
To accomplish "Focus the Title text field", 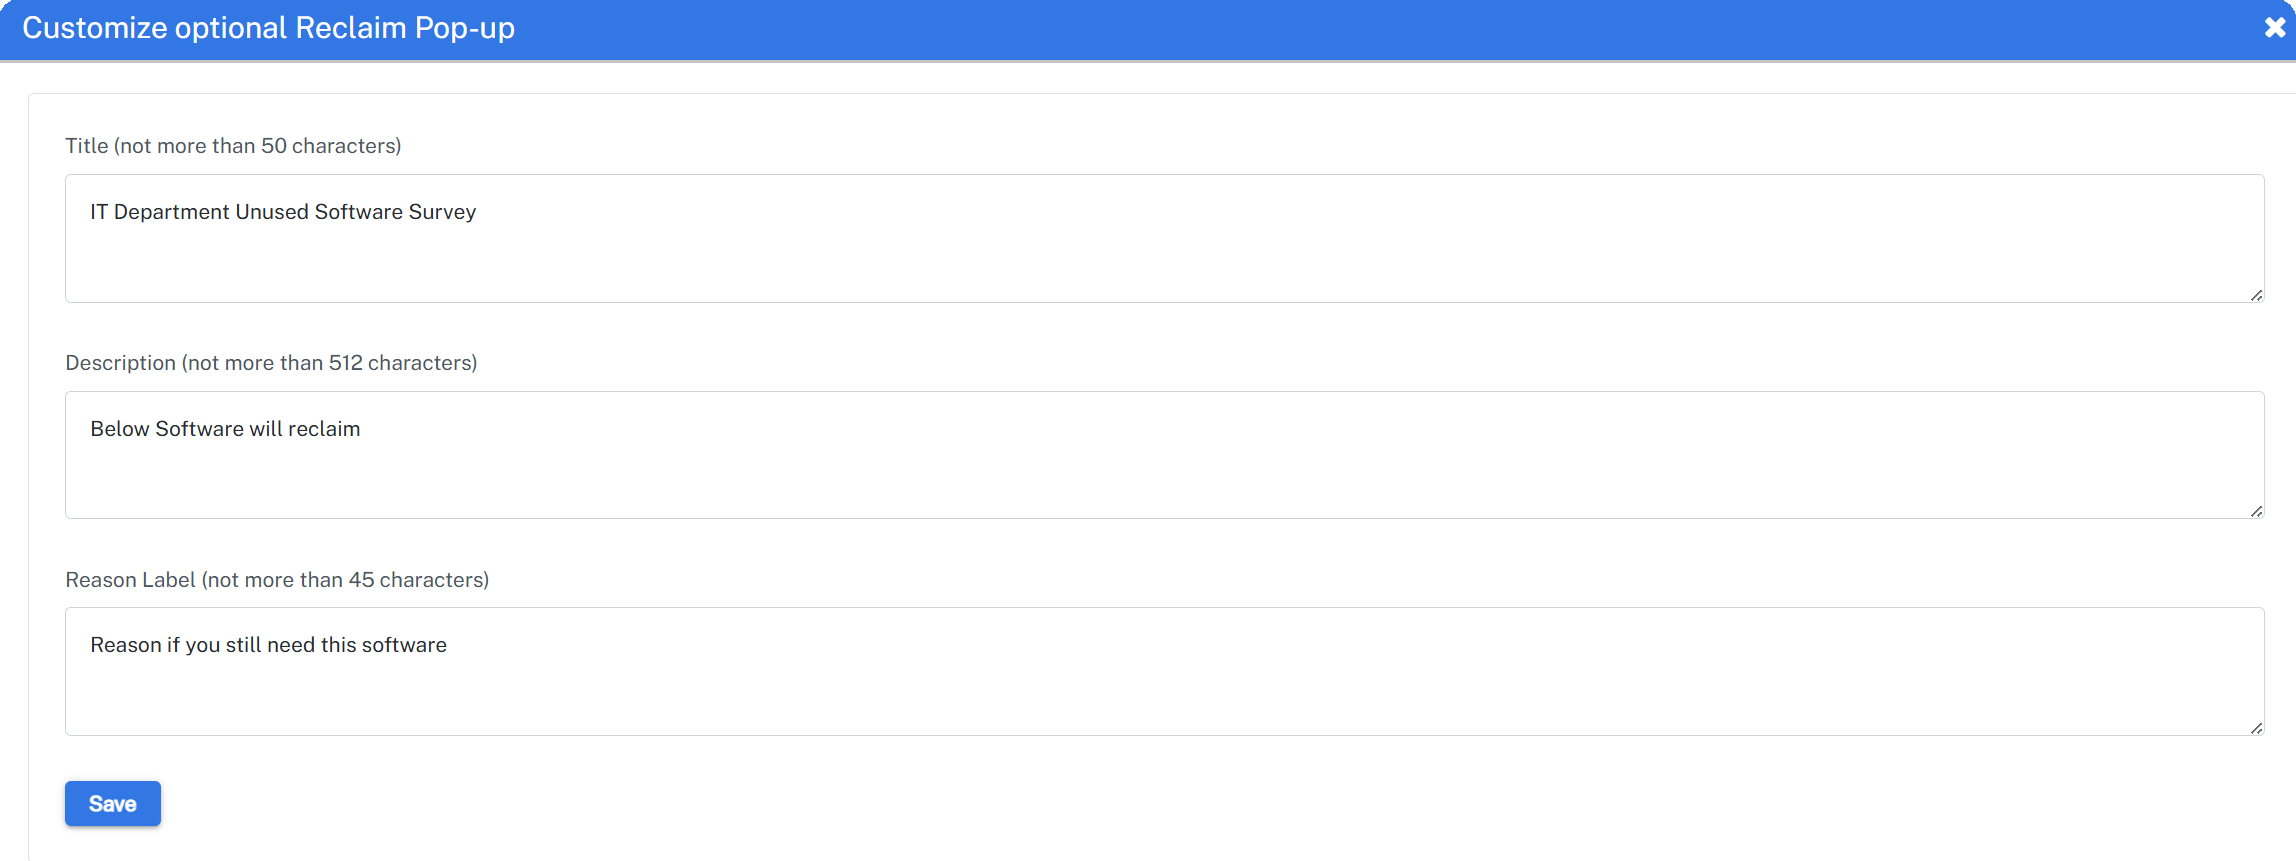I will [1164, 238].
